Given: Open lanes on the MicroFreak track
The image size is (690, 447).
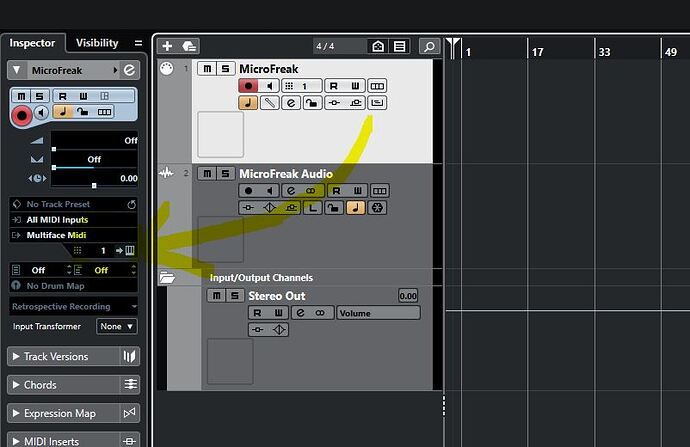Looking at the screenshot, I should pos(377,86).
